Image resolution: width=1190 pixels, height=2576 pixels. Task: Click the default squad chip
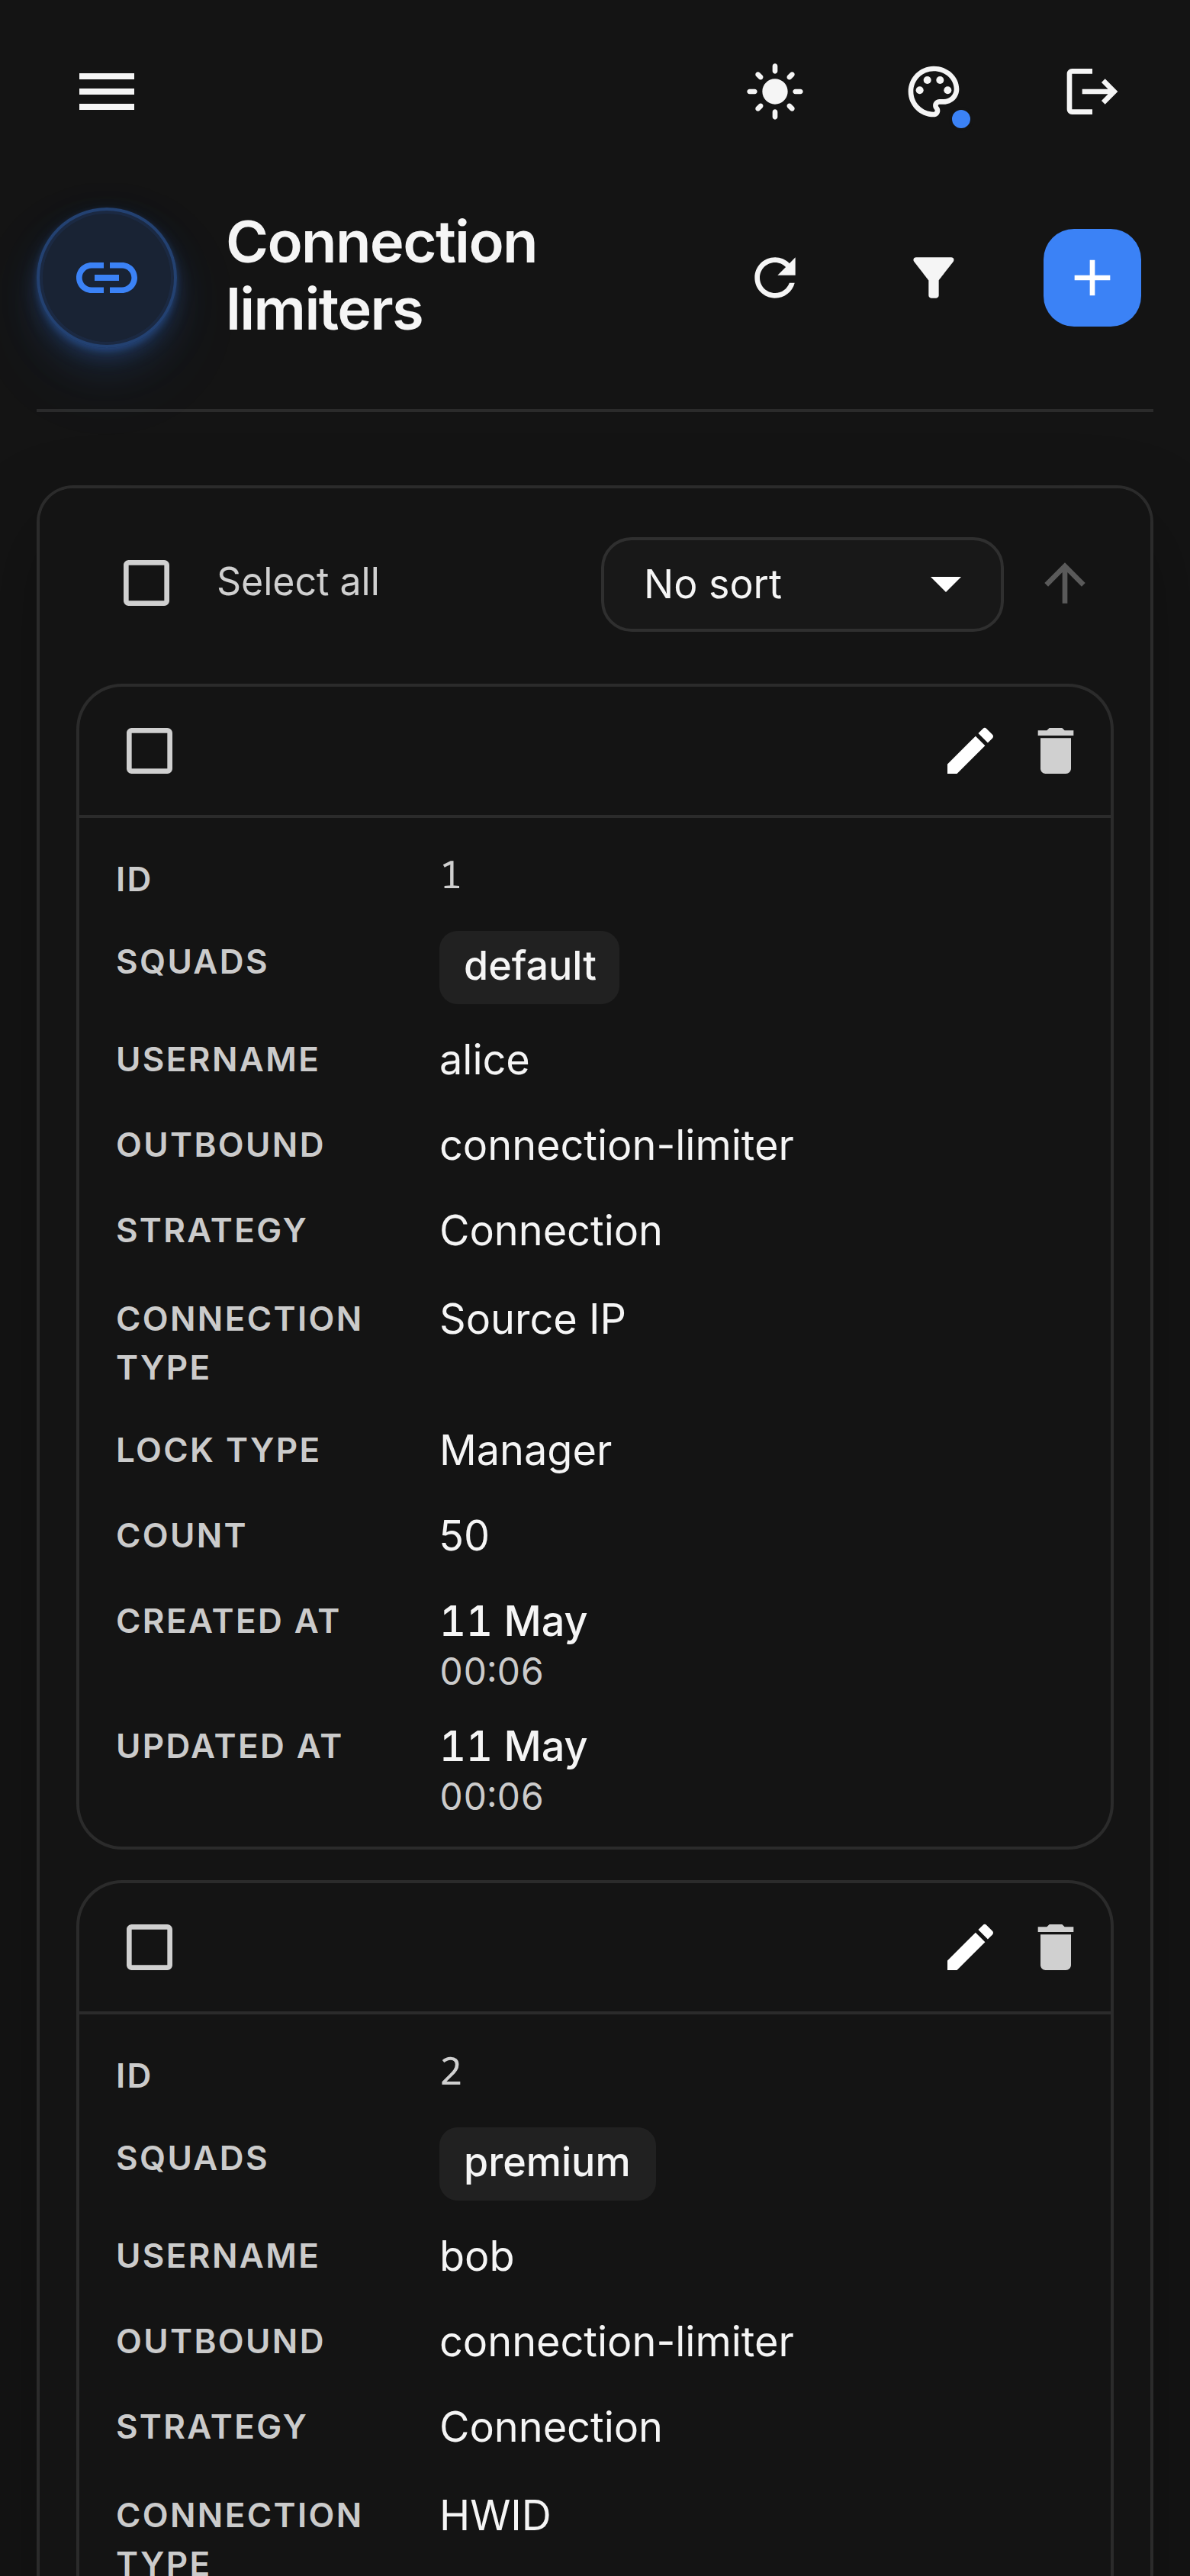(530, 967)
